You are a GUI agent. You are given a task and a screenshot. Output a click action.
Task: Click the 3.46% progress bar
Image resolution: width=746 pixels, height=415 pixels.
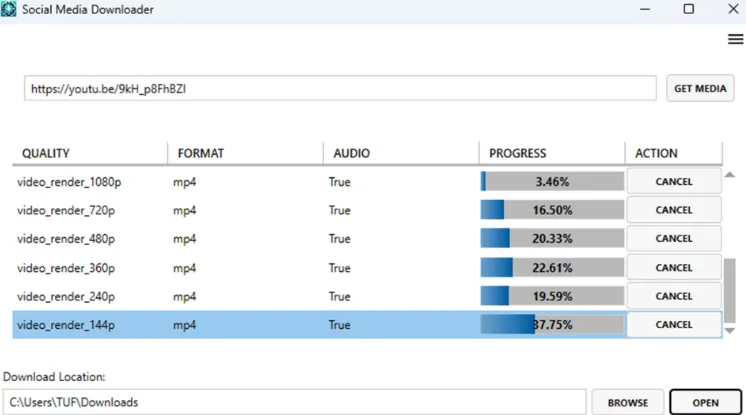tap(552, 181)
